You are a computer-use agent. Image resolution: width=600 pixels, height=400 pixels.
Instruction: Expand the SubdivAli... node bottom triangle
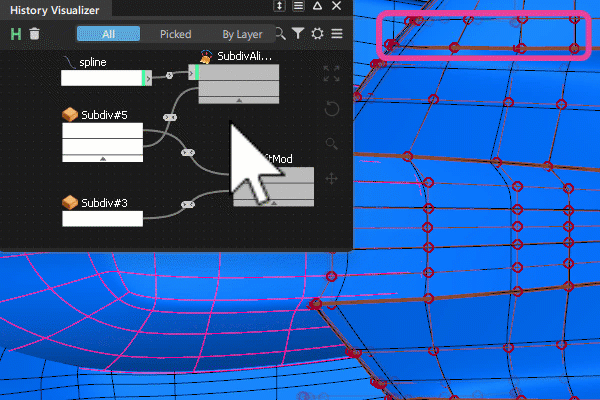[239, 100]
